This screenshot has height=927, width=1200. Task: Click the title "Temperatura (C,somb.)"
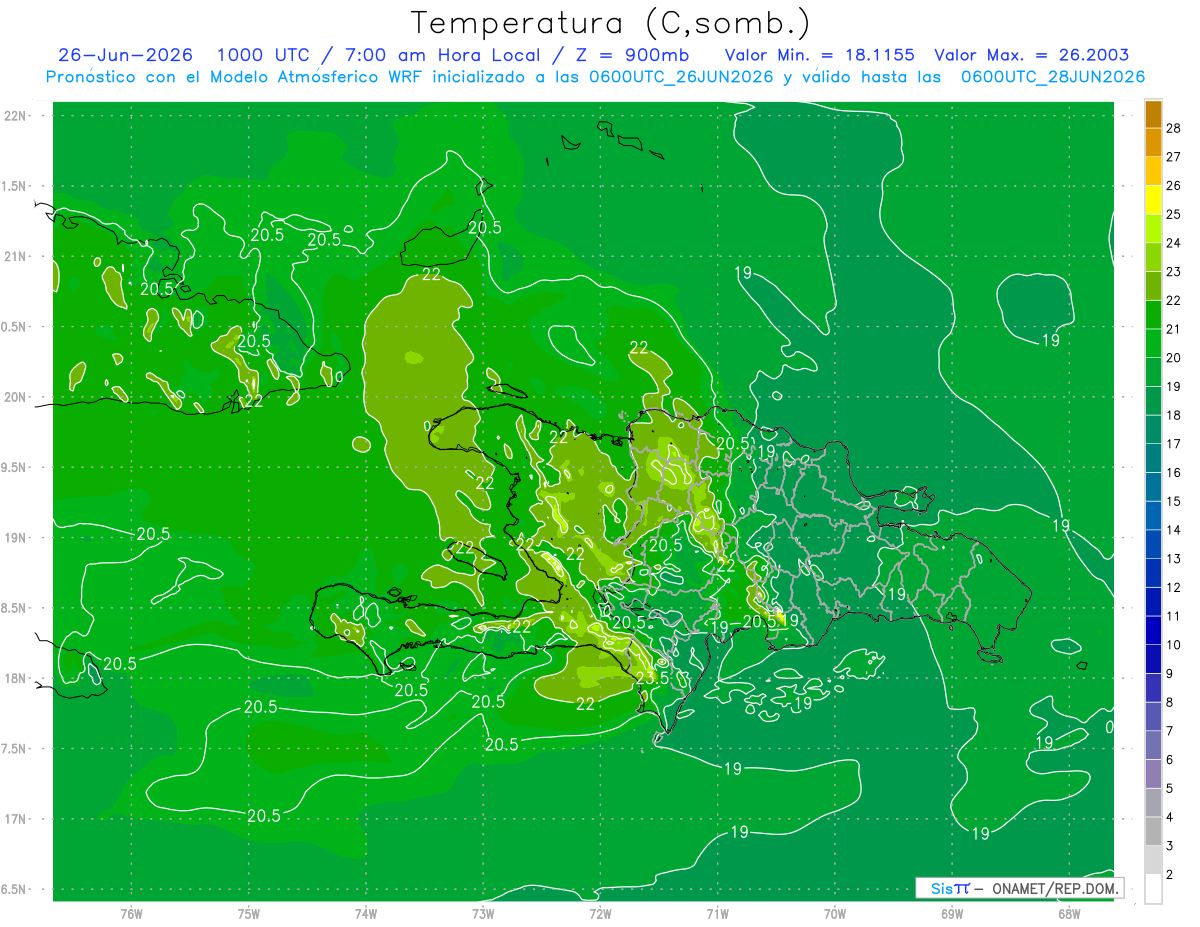(611, 23)
